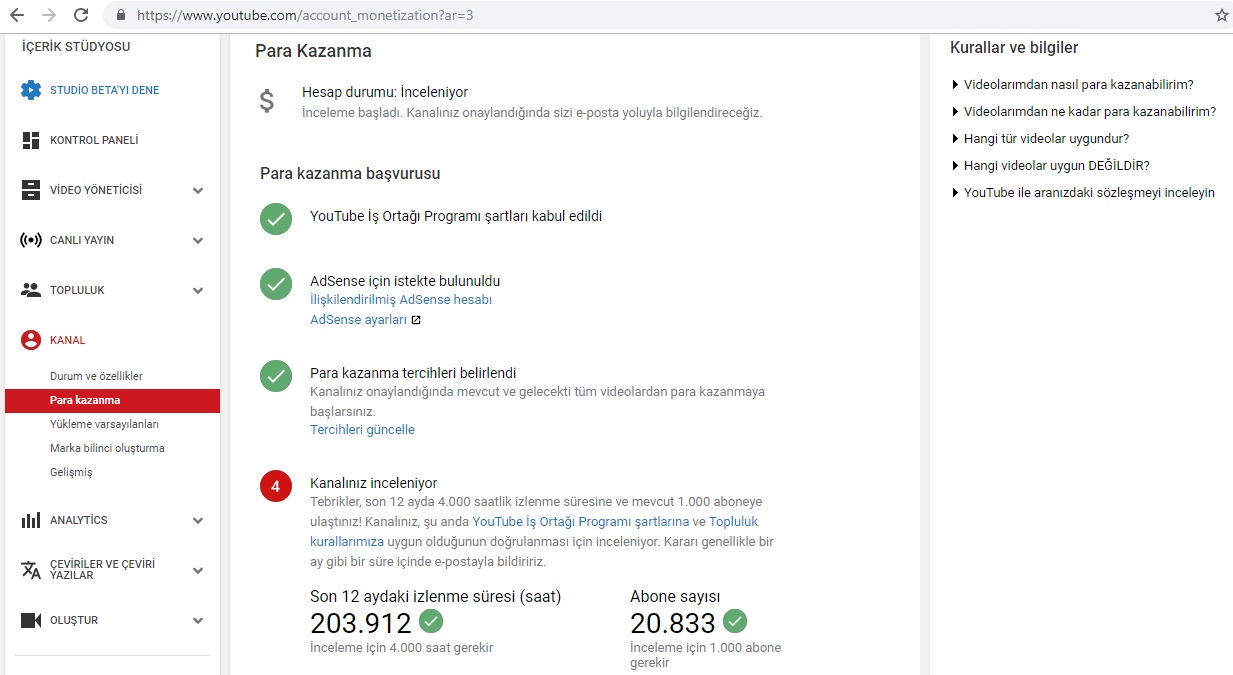
Task: Click green check for Program şartları kabul edildi
Action: (x=276, y=219)
